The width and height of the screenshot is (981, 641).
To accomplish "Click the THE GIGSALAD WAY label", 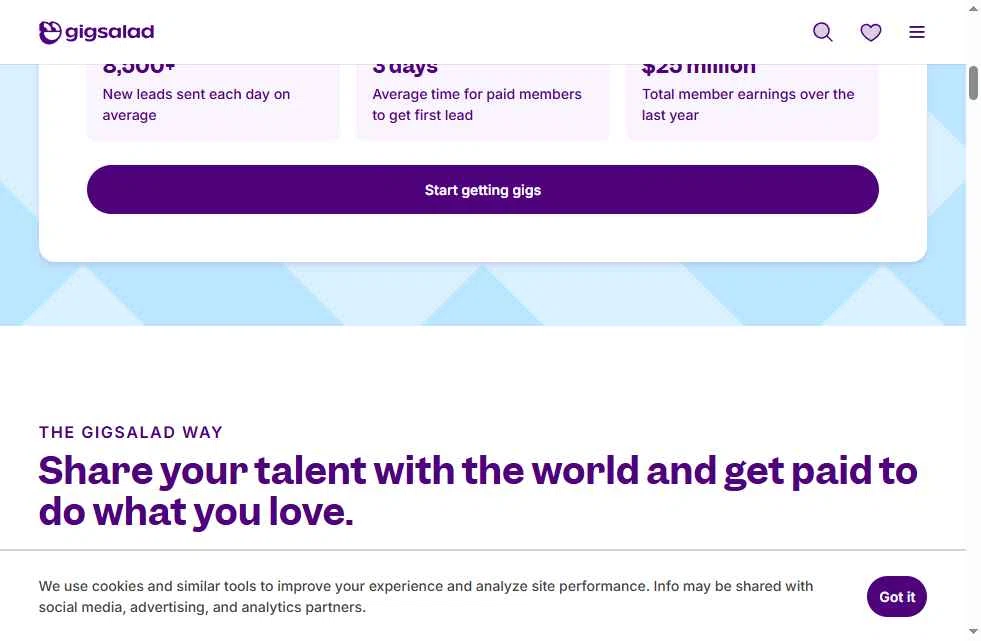I will click(x=131, y=432).
